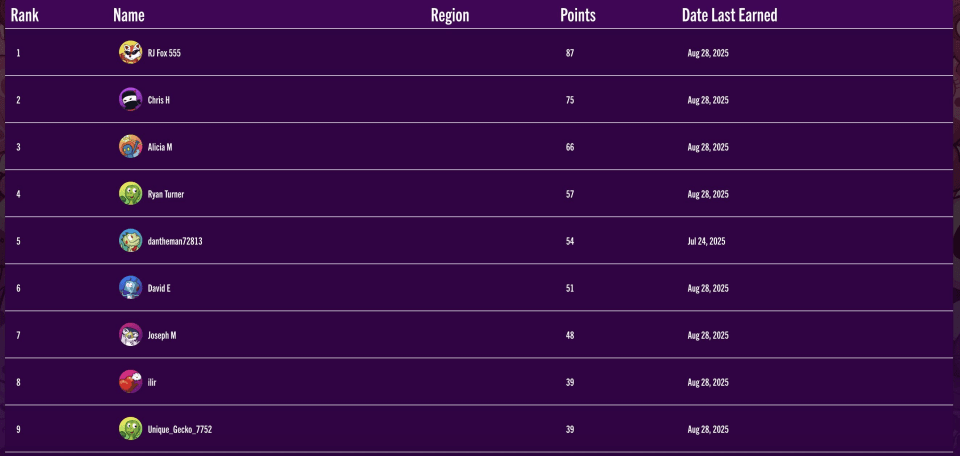Viewport: 960px width, 456px height.
Task: Click the Points column header
Action: tap(578, 15)
